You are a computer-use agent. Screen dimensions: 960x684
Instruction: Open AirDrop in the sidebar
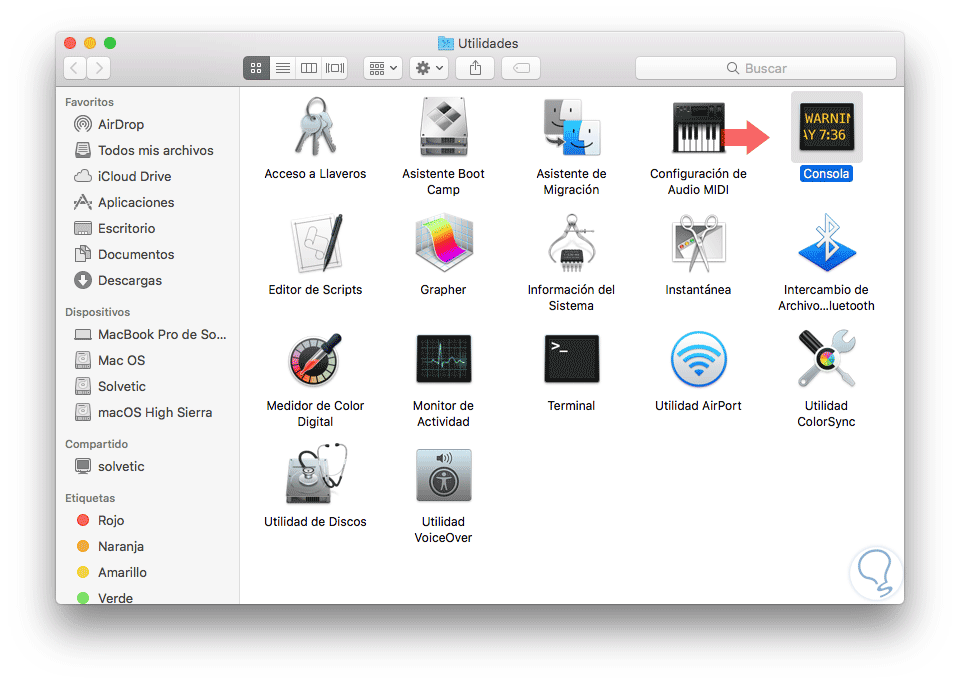pyautogui.click(x=147, y=124)
